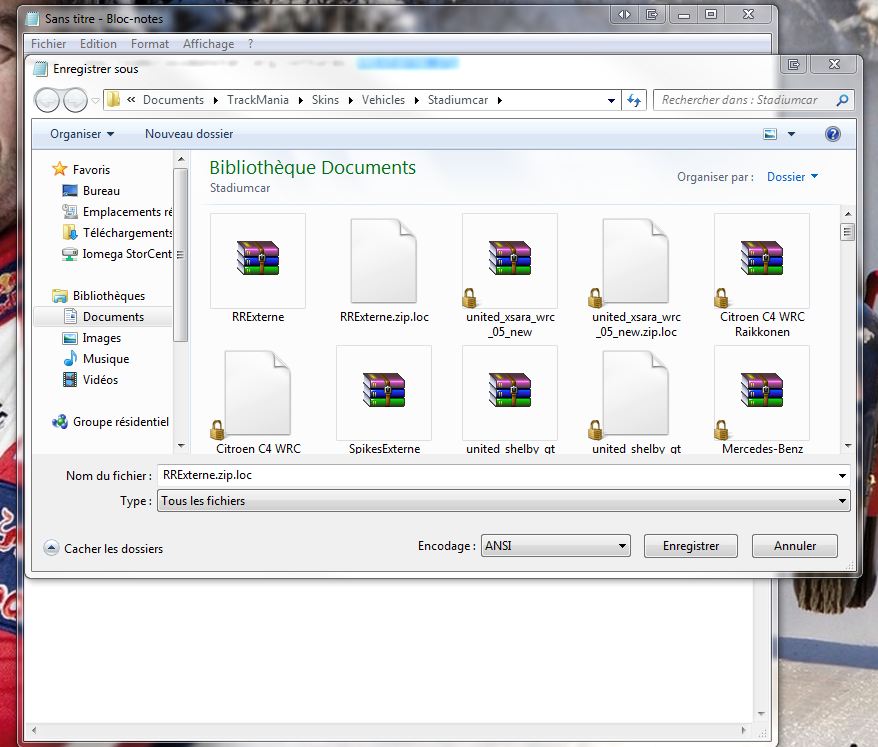This screenshot has height=747, width=878.
Task: Click the file list vertical scrollbar thumb
Action: coord(847,231)
